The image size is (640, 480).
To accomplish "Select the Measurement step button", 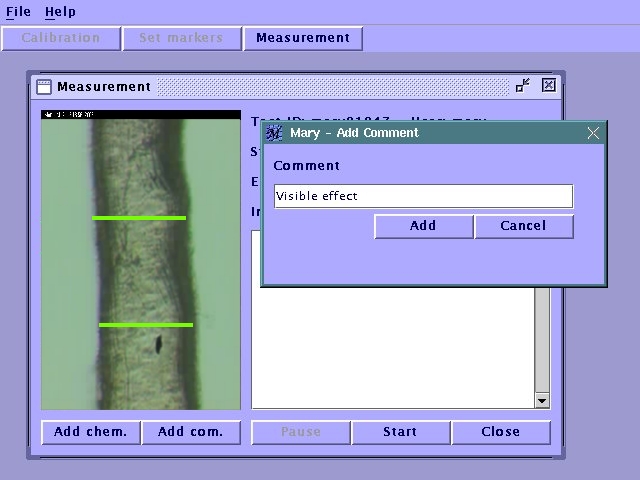I will [303, 38].
